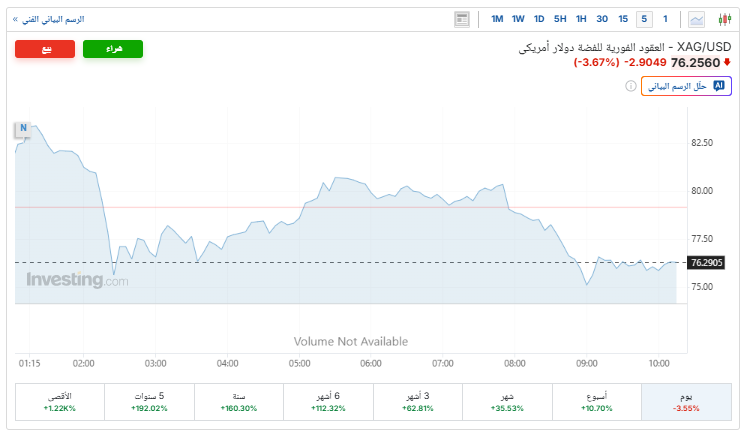Select the 1-minute interval

click(665, 19)
